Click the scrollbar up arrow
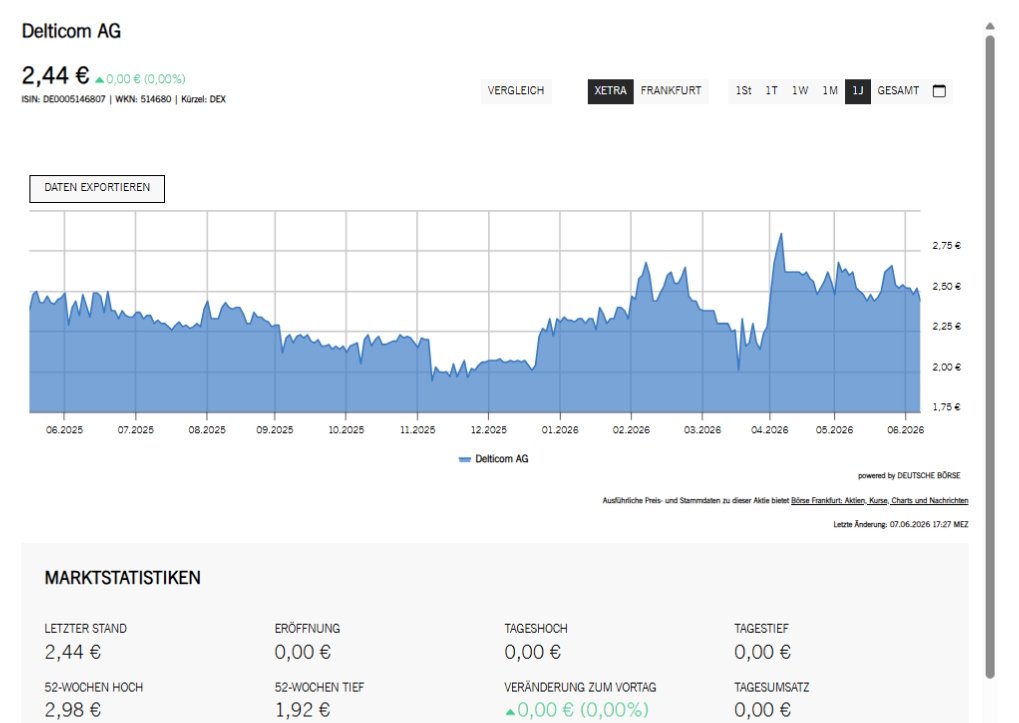 pos(990,27)
